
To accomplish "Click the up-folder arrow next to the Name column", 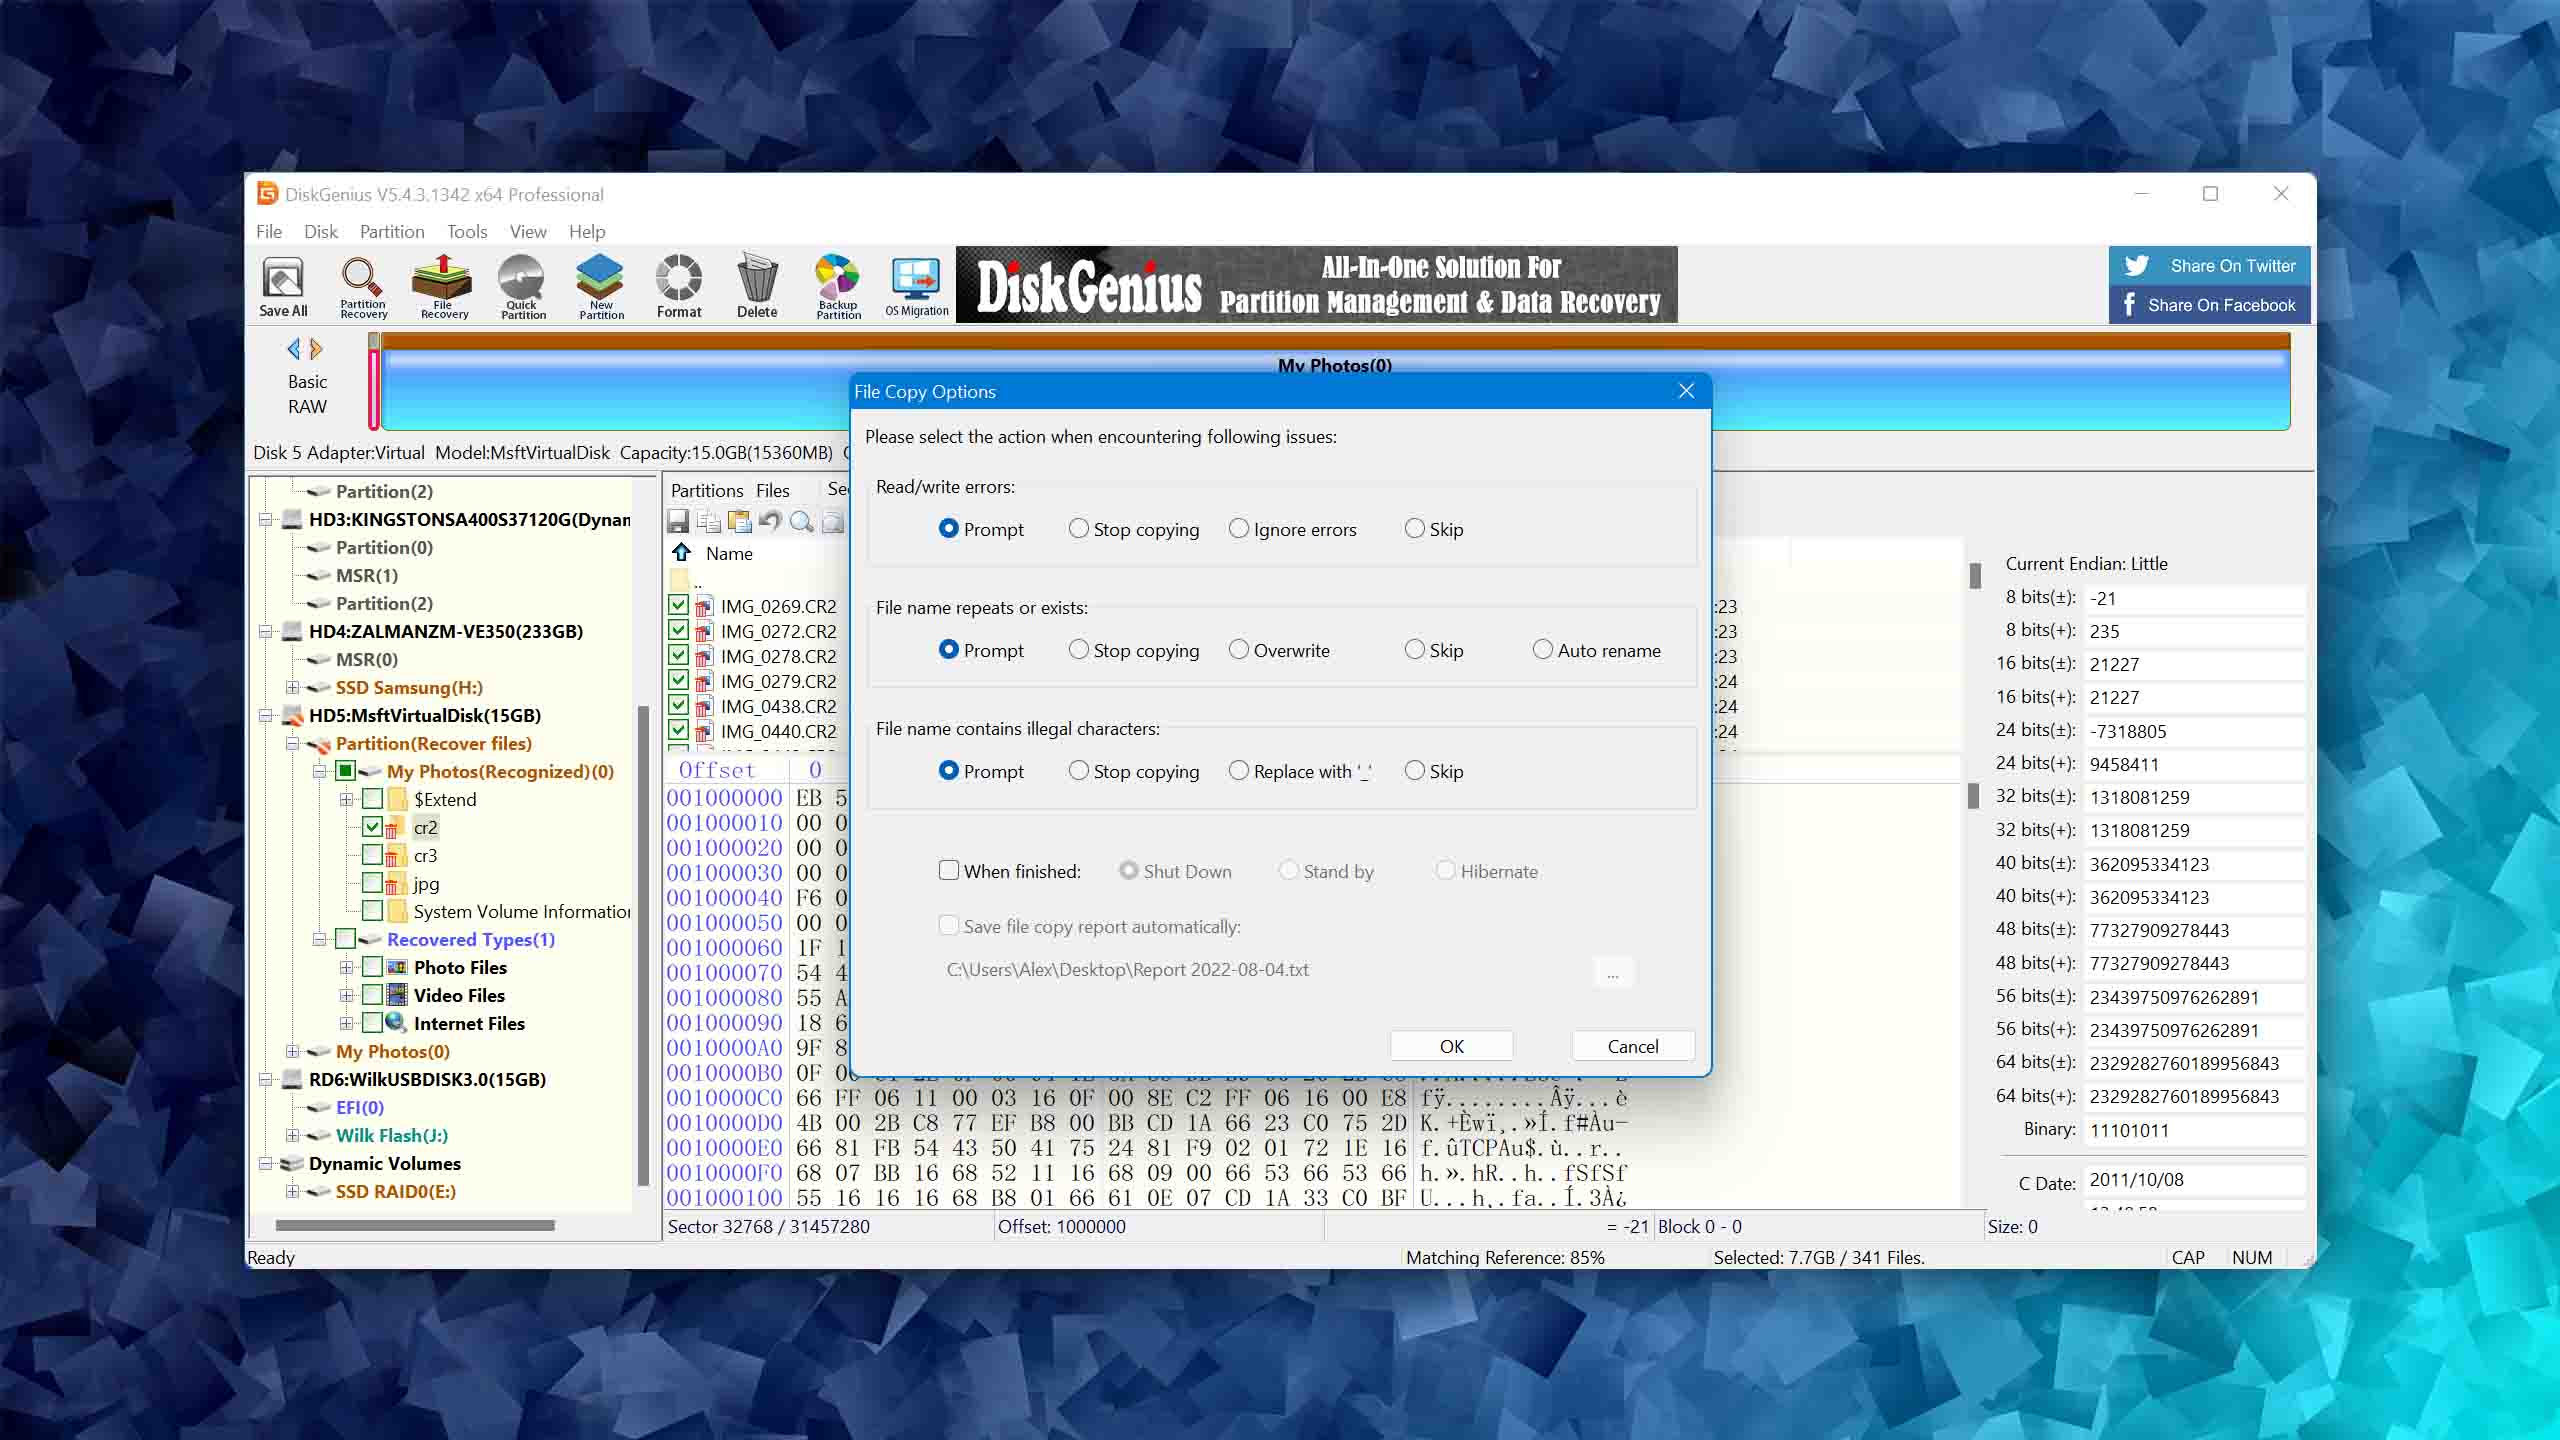I will coord(682,552).
